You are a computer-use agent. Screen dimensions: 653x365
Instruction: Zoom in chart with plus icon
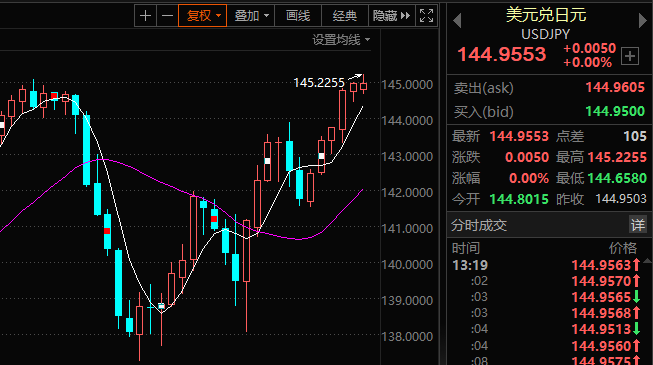(x=145, y=16)
